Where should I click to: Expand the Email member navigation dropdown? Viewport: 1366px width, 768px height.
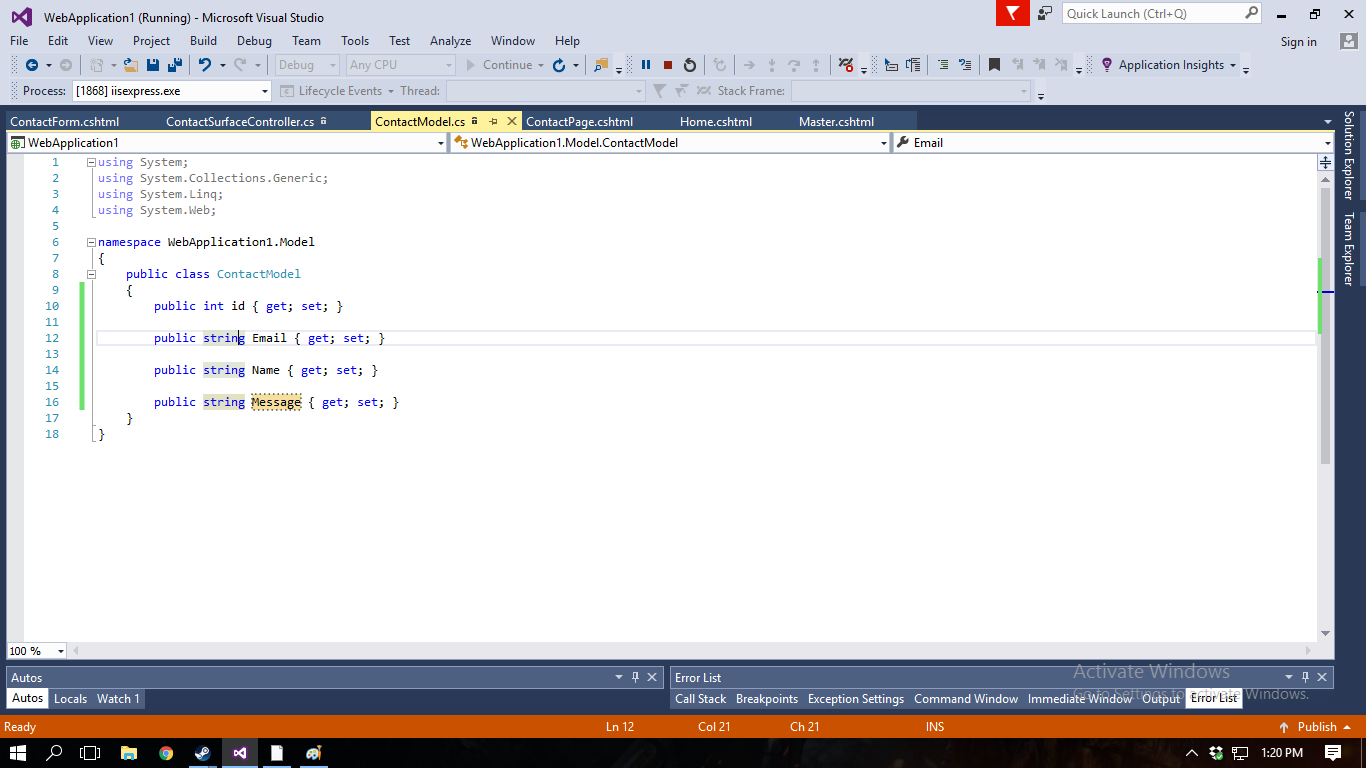pyautogui.click(x=1327, y=143)
